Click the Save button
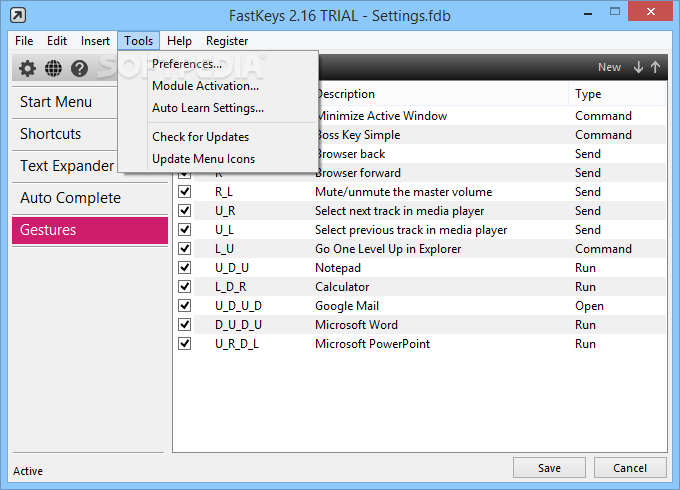 pyautogui.click(x=549, y=468)
